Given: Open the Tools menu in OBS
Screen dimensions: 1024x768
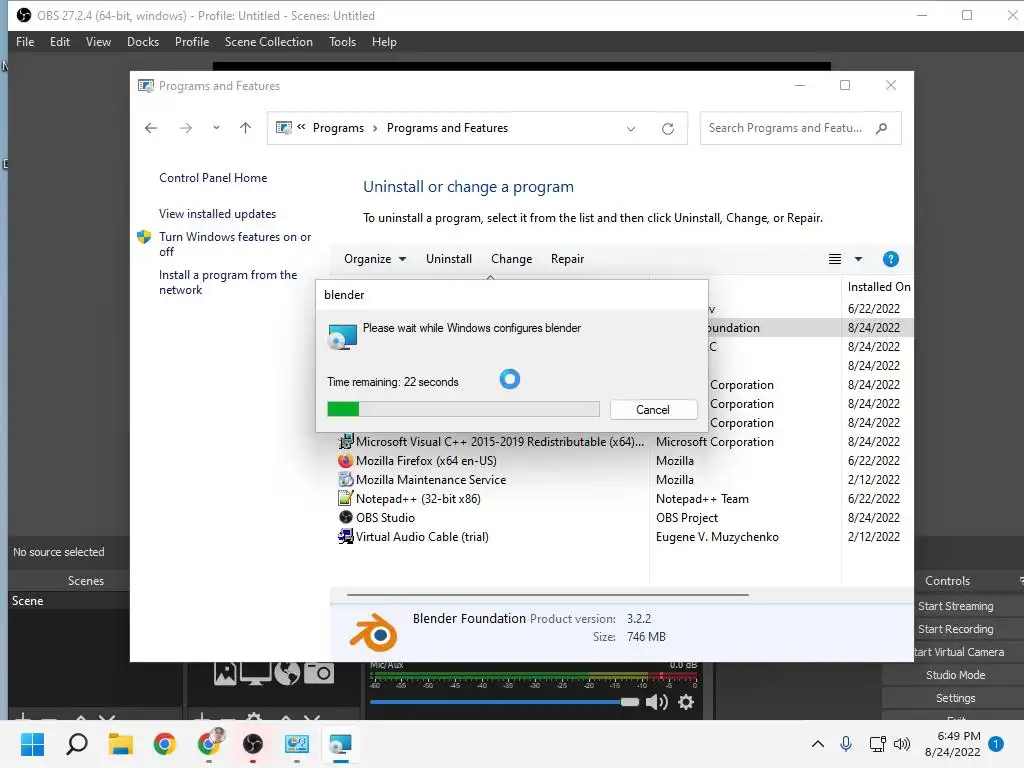Looking at the screenshot, I should (x=342, y=42).
